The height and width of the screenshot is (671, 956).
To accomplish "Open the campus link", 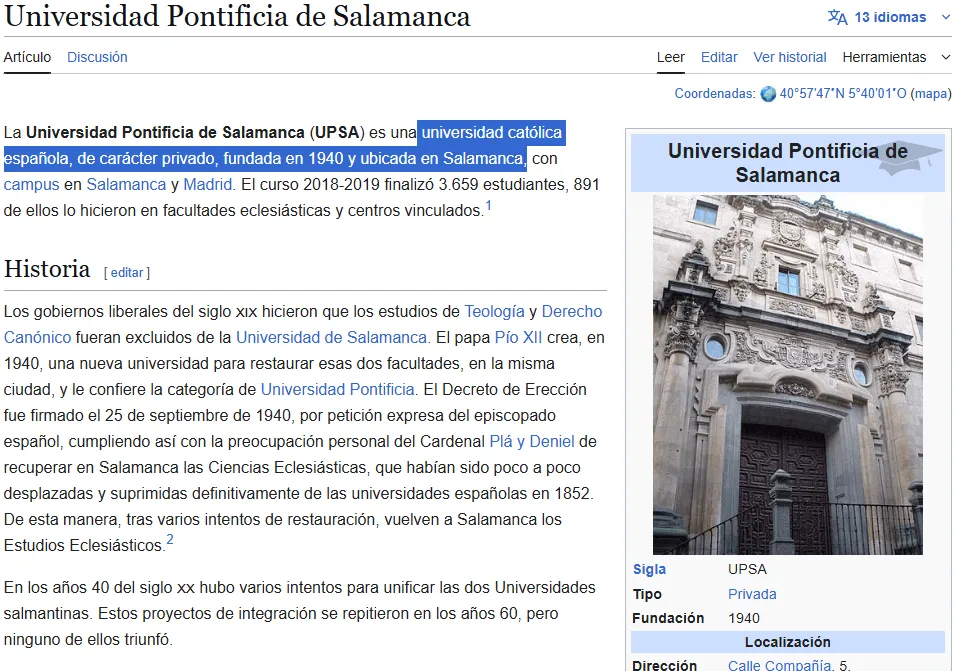I will pos(32,185).
